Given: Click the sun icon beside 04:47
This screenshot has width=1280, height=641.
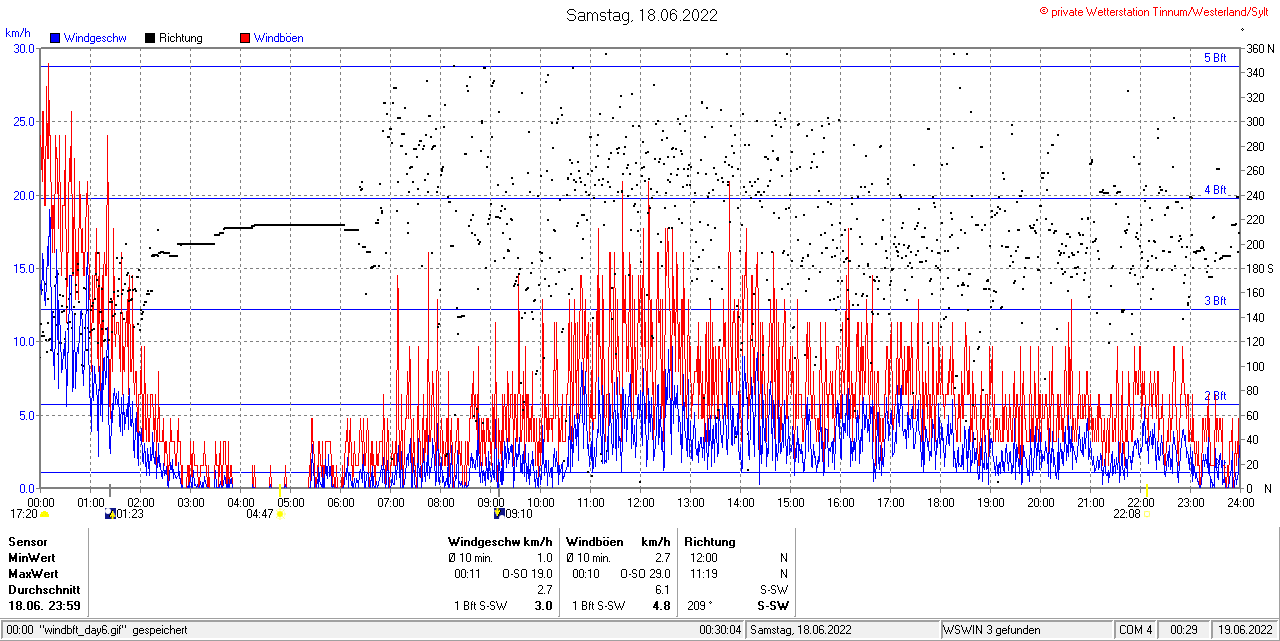Looking at the screenshot, I should coord(281,514).
